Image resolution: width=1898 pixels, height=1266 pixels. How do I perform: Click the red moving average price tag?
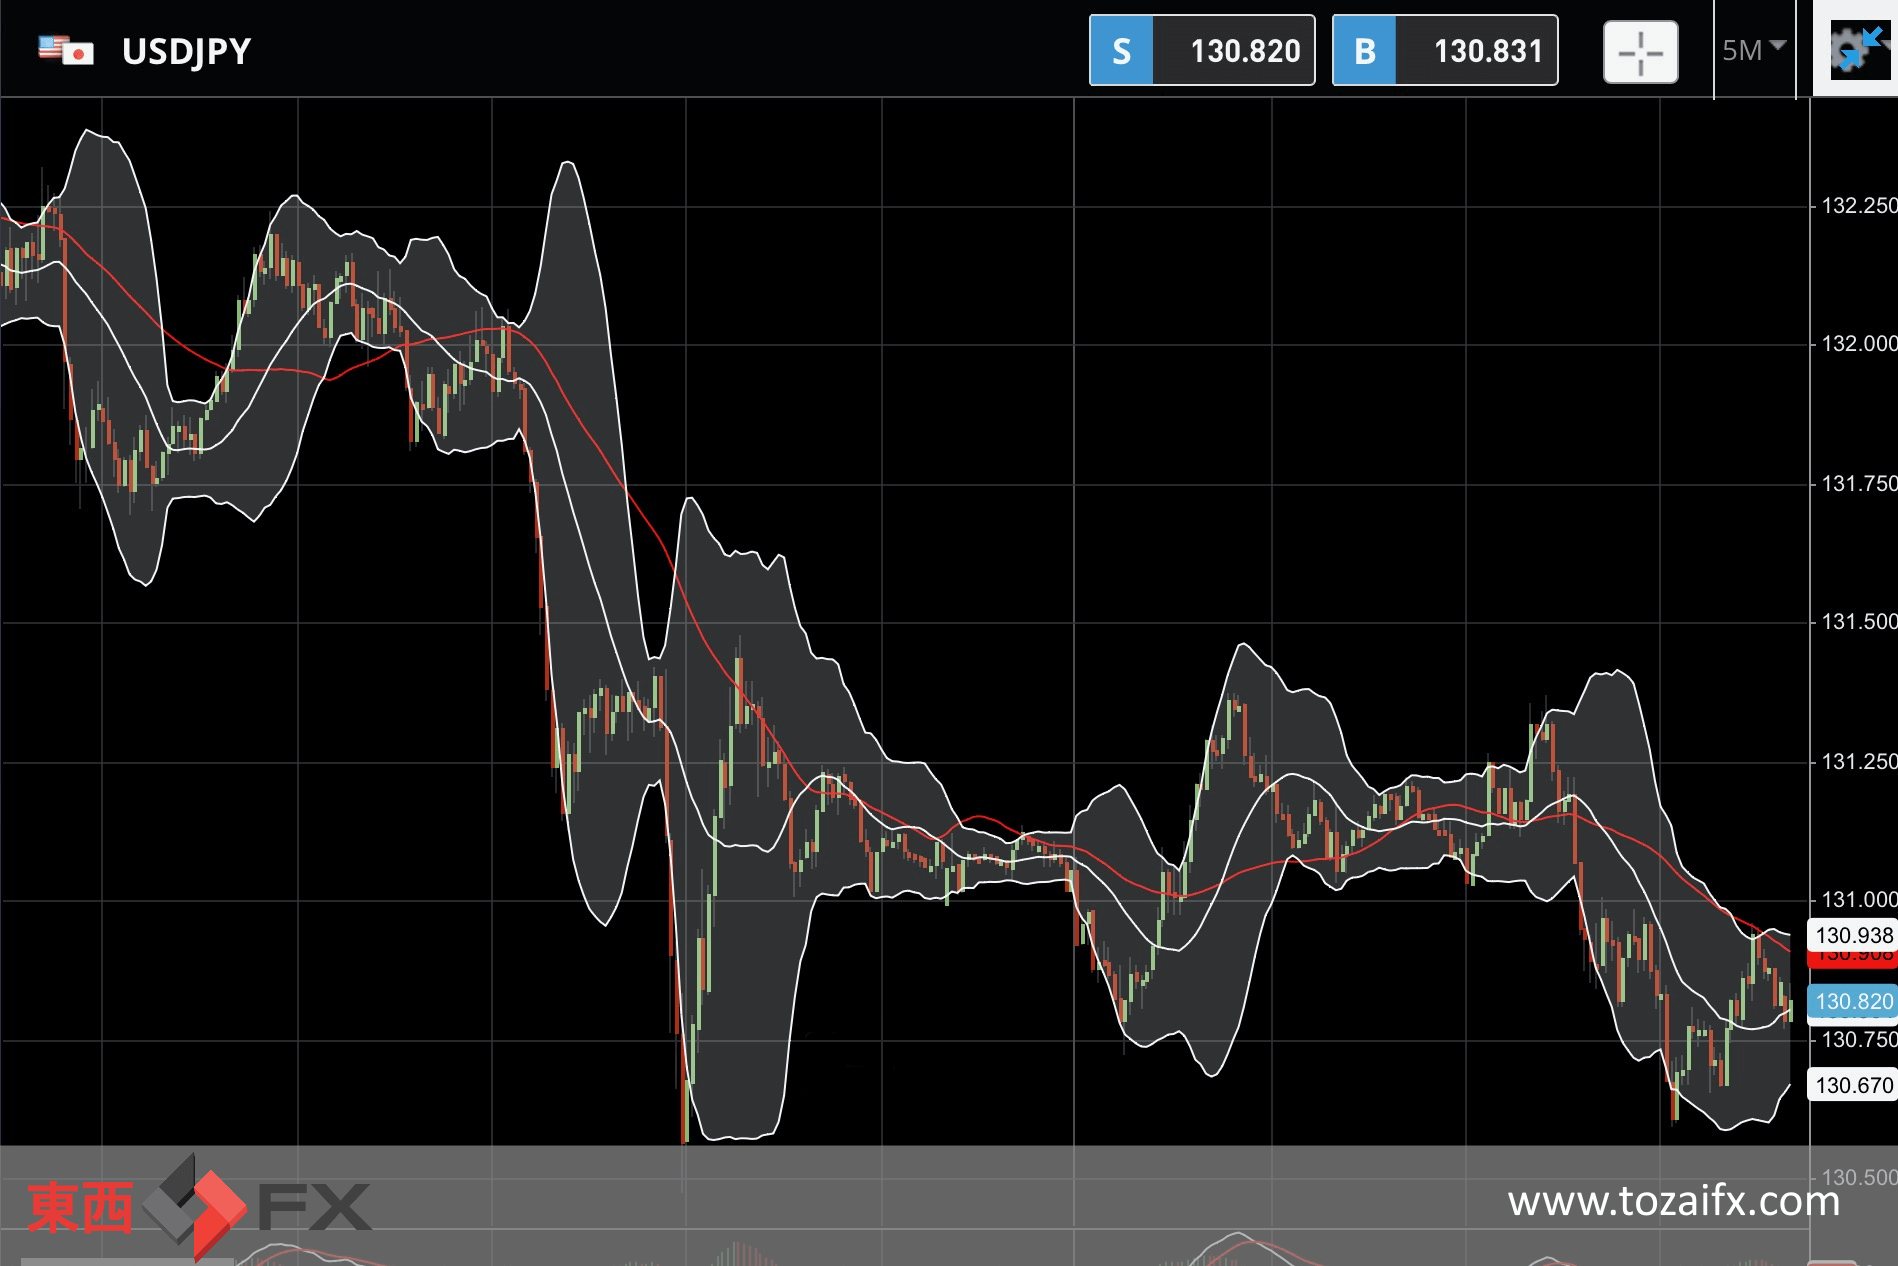click(x=1853, y=959)
